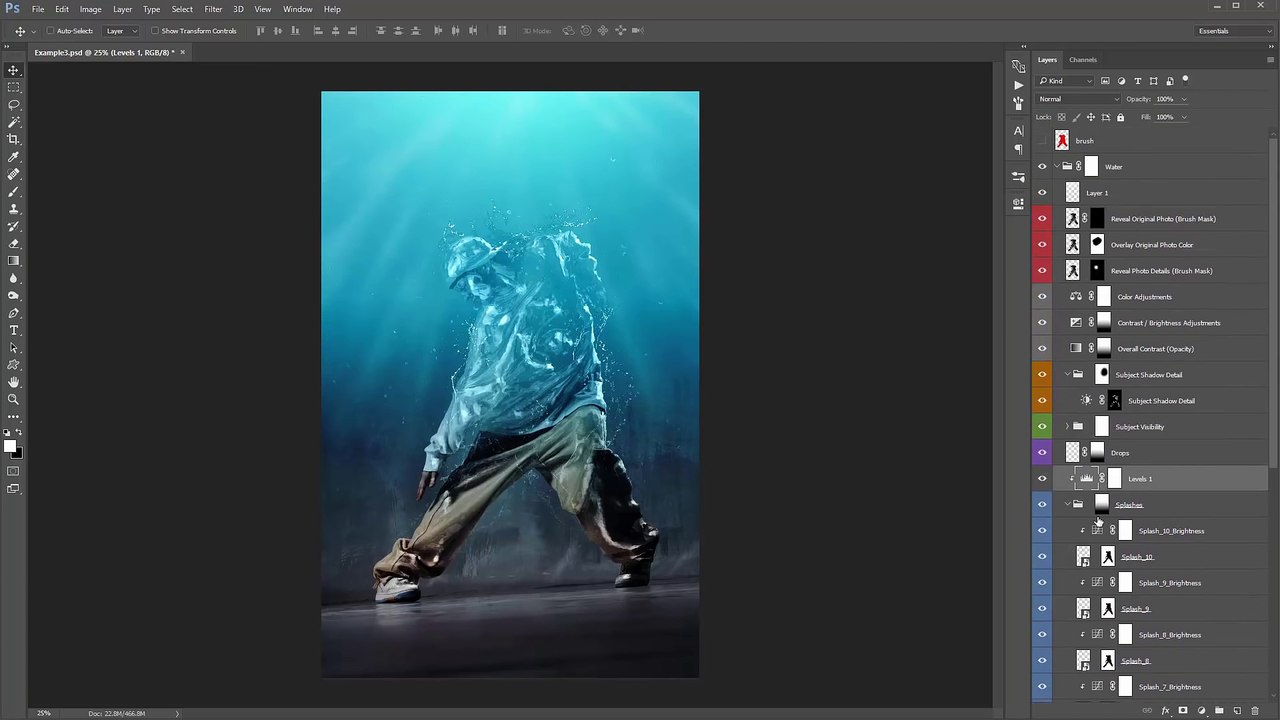Select the Move tool
1280x720 pixels.
[x=14, y=70]
